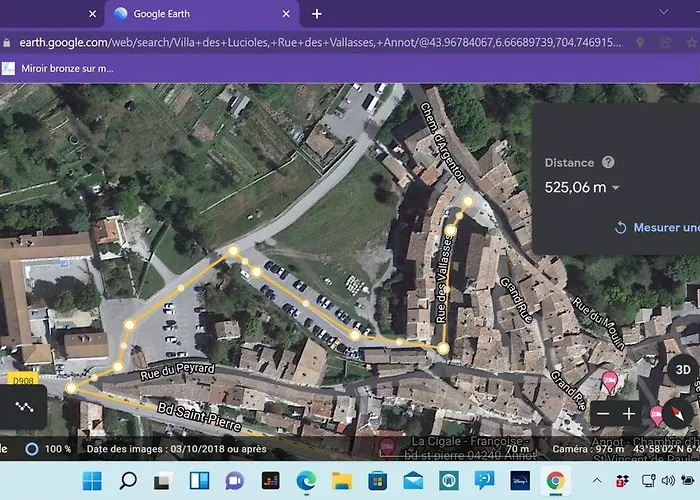Zoom in with the plus button
This screenshot has width=700, height=500.
point(629,413)
